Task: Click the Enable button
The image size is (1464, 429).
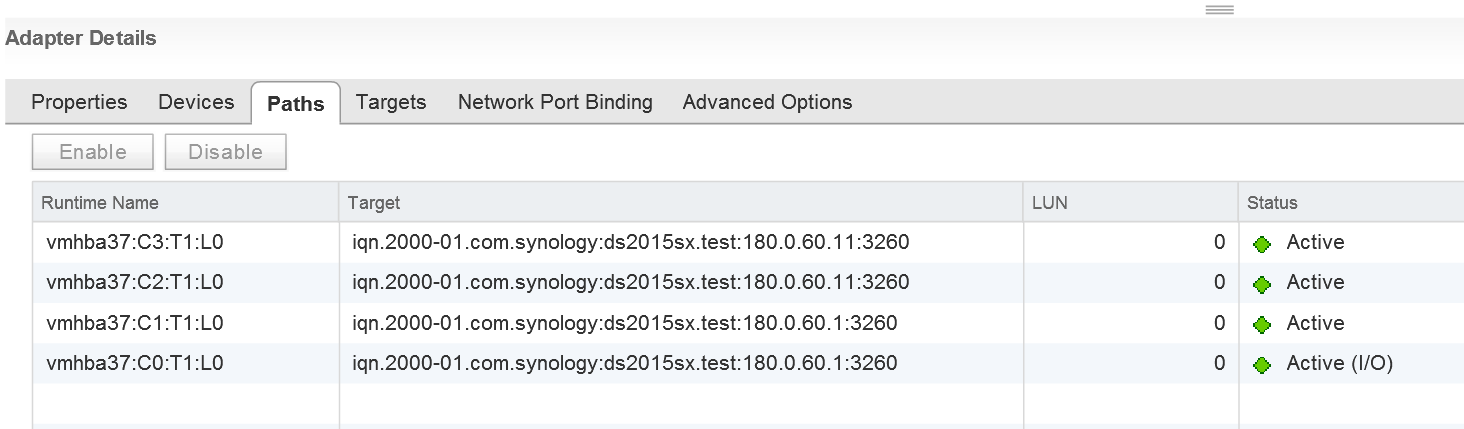Action: click(x=93, y=152)
